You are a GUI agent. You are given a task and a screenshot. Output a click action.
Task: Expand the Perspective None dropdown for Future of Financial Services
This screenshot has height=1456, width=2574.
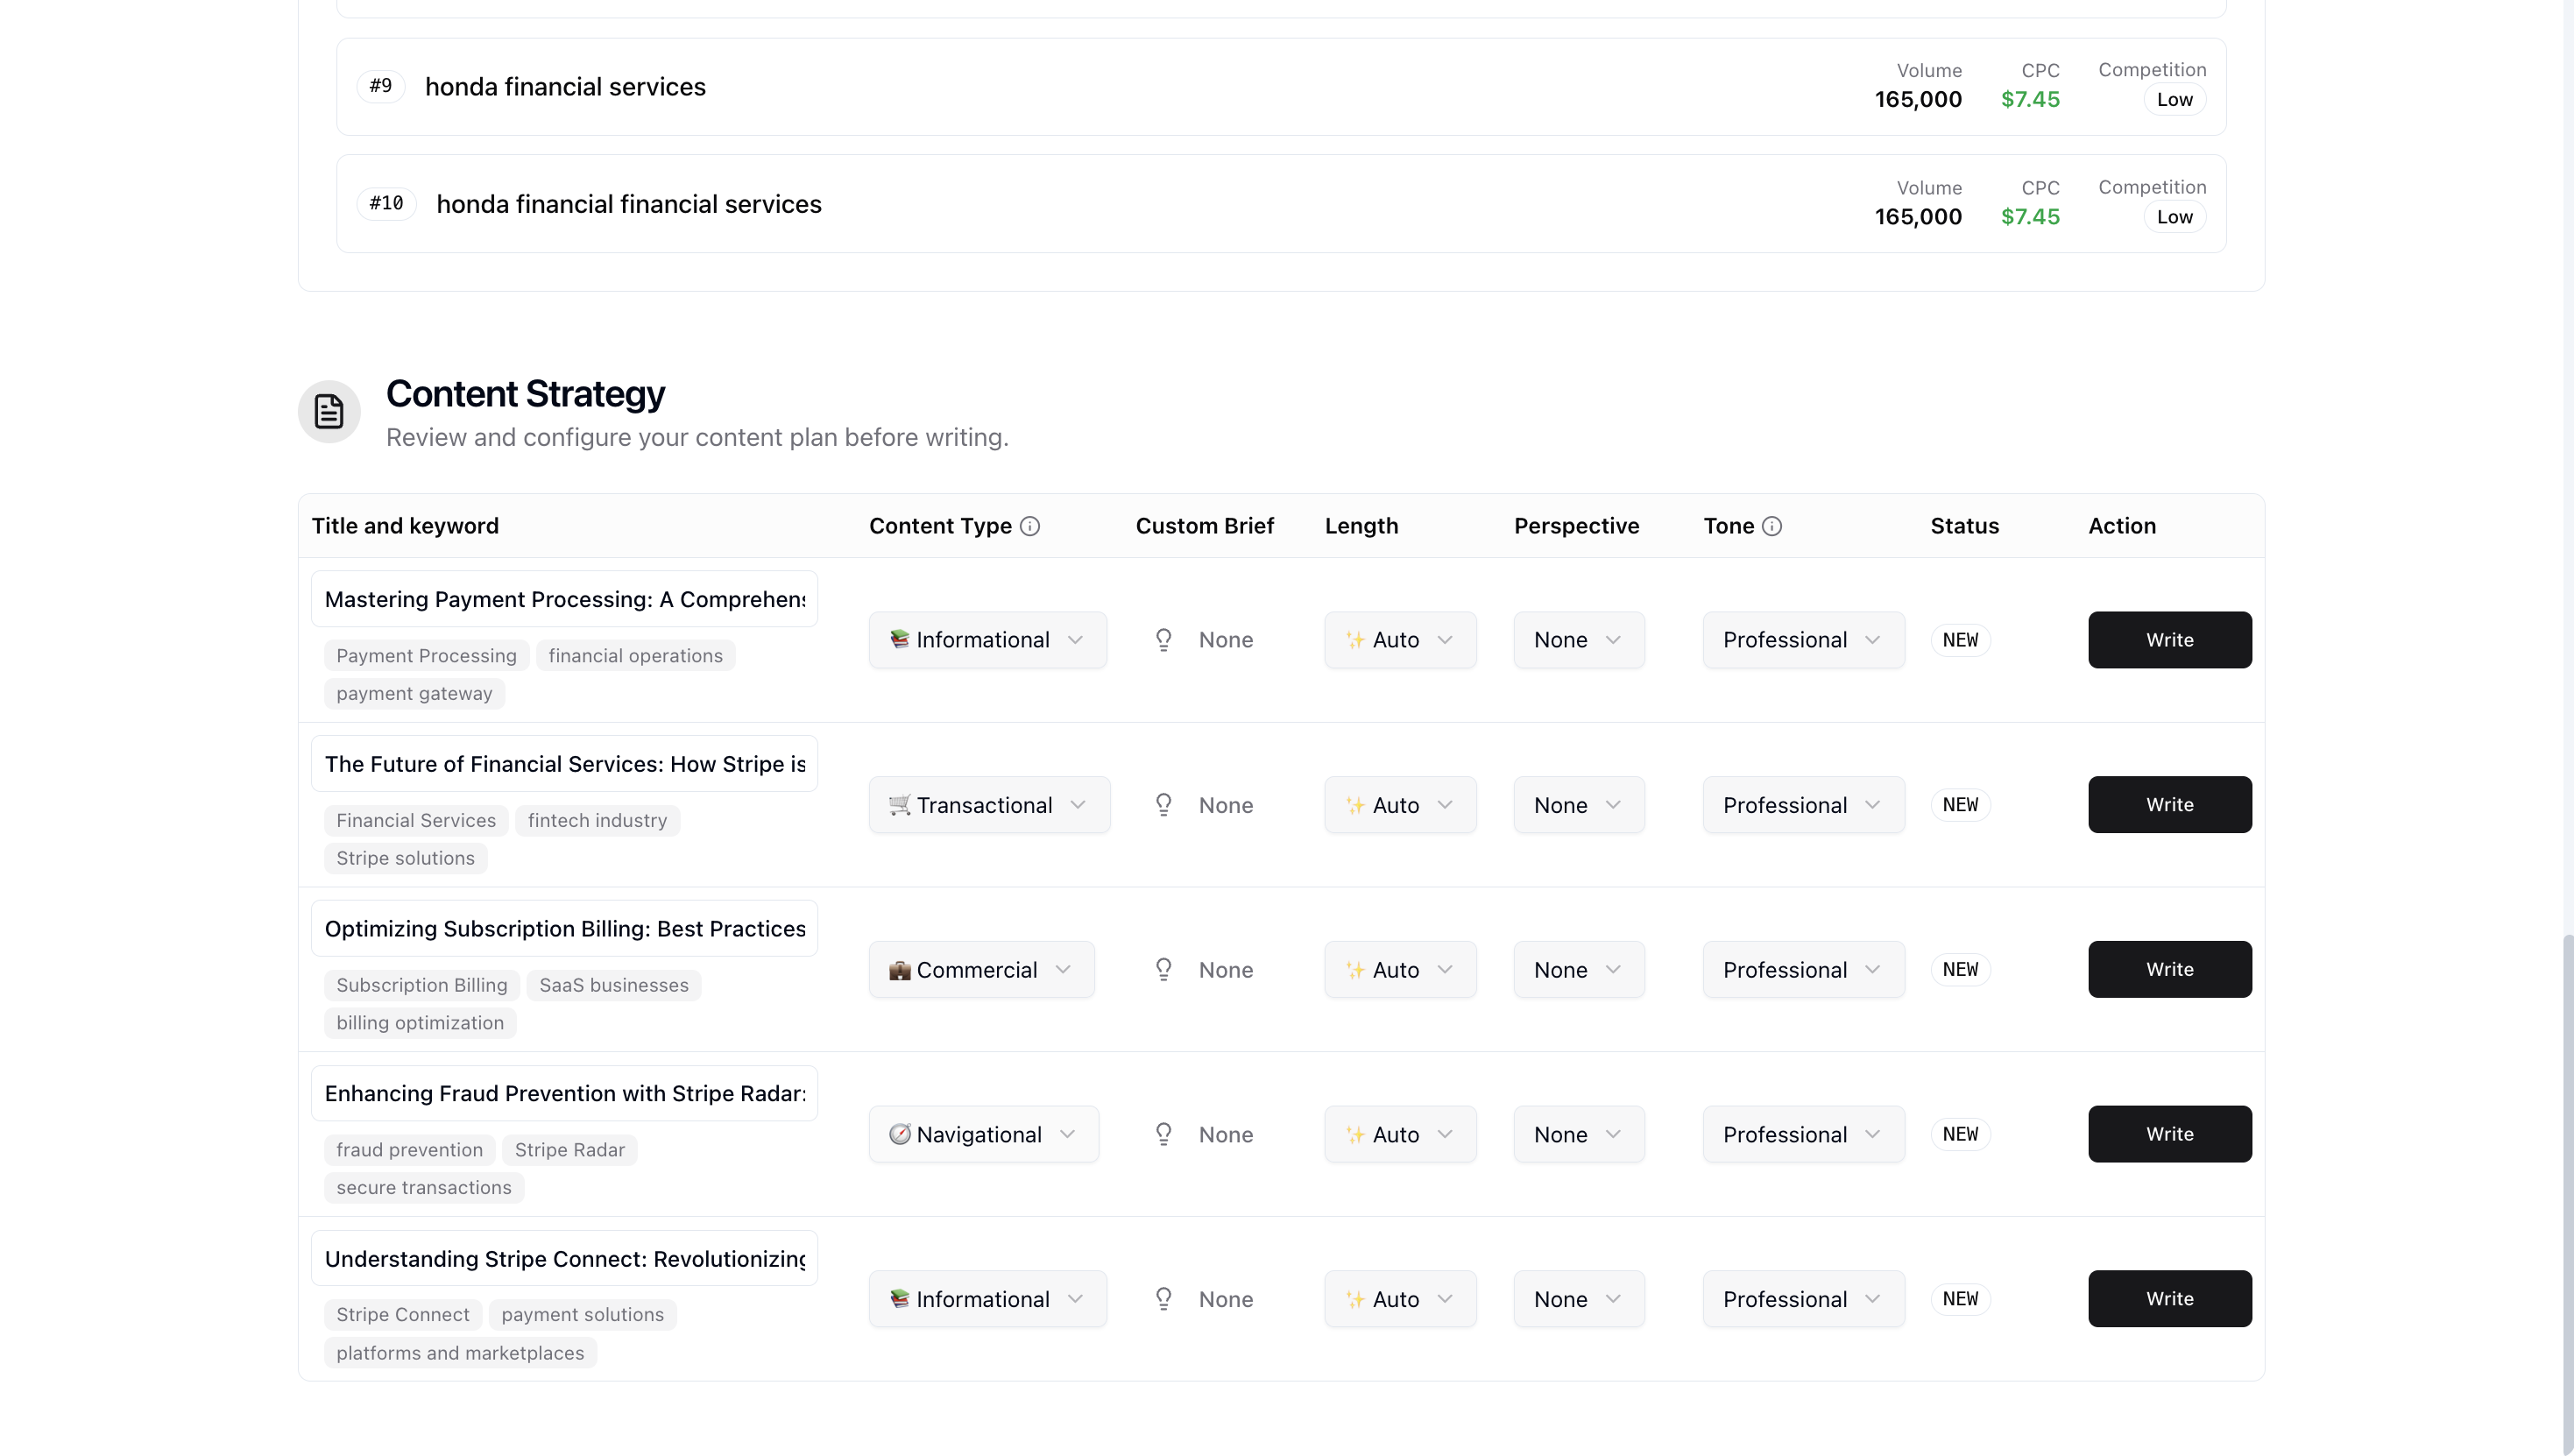click(x=1578, y=805)
